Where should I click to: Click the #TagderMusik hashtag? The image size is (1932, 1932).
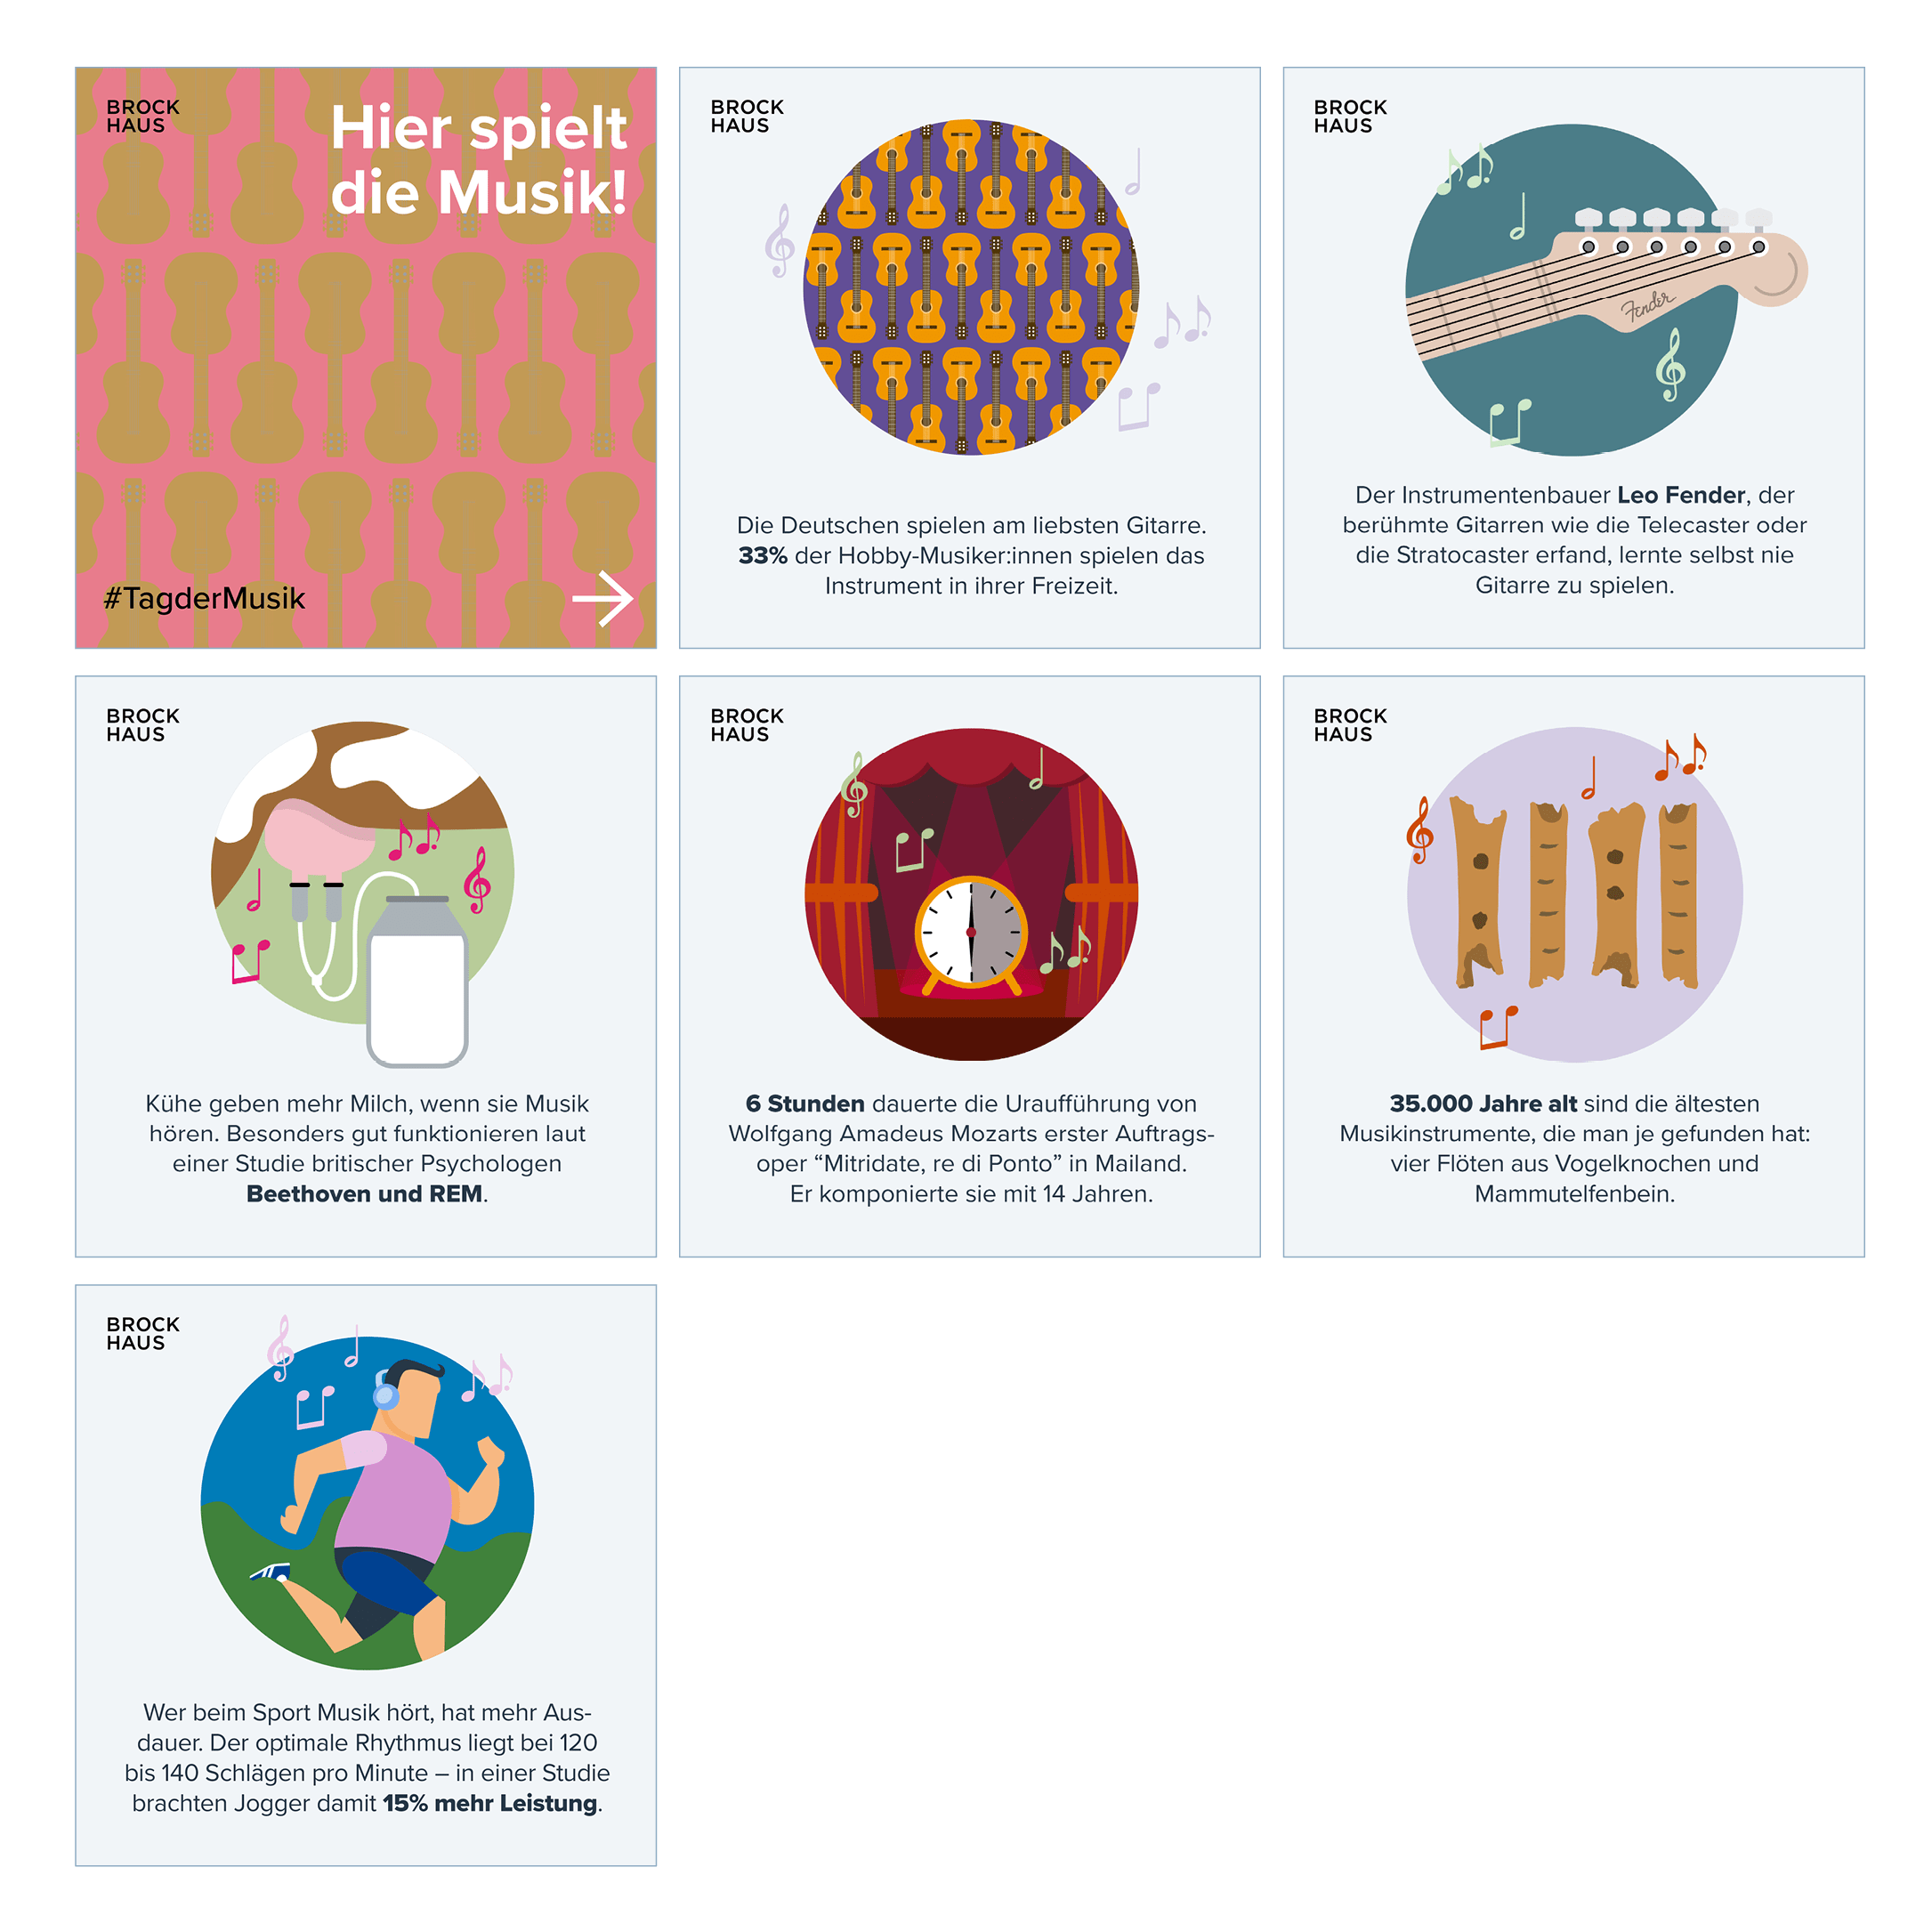(x=204, y=598)
